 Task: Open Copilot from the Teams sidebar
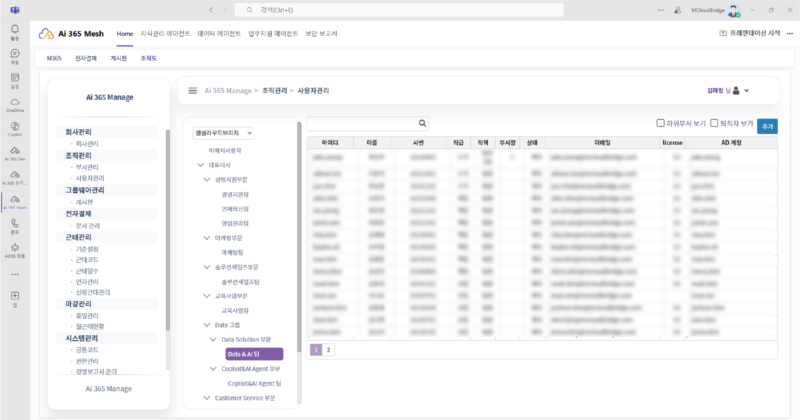pos(15,130)
